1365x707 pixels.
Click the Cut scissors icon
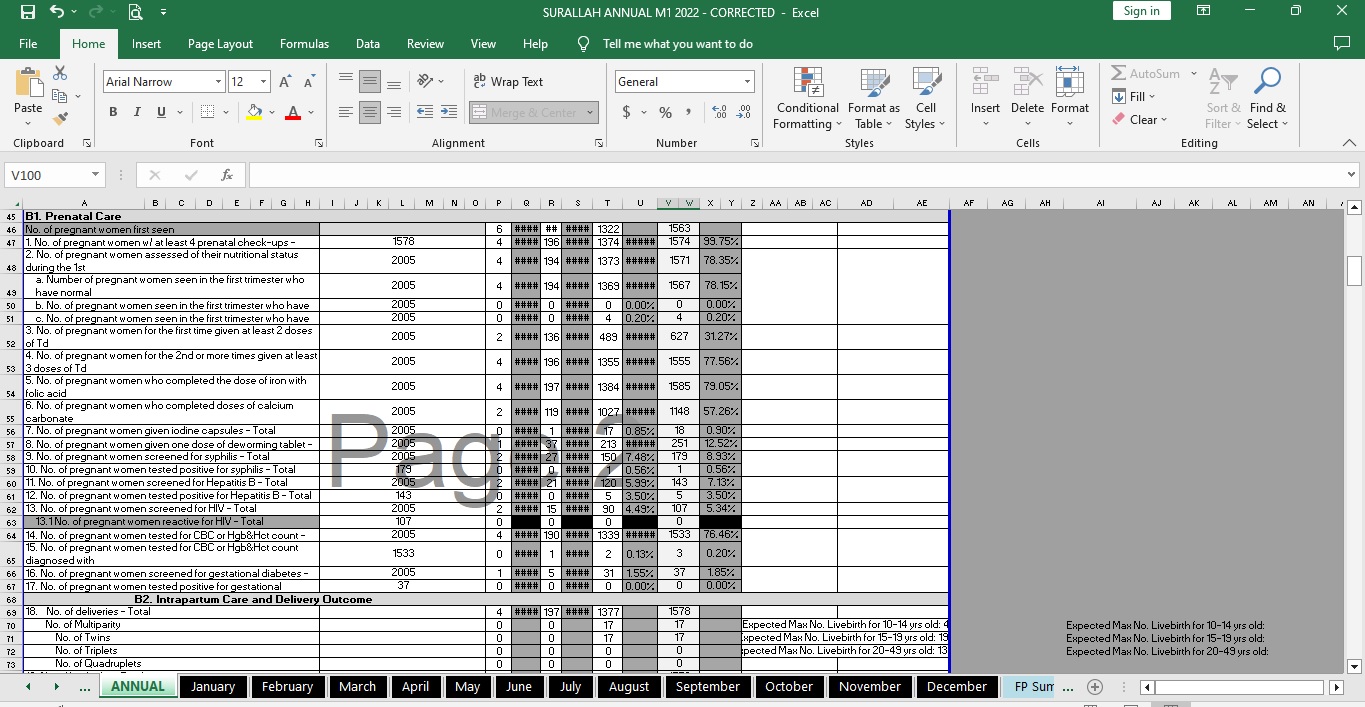point(60,73)
